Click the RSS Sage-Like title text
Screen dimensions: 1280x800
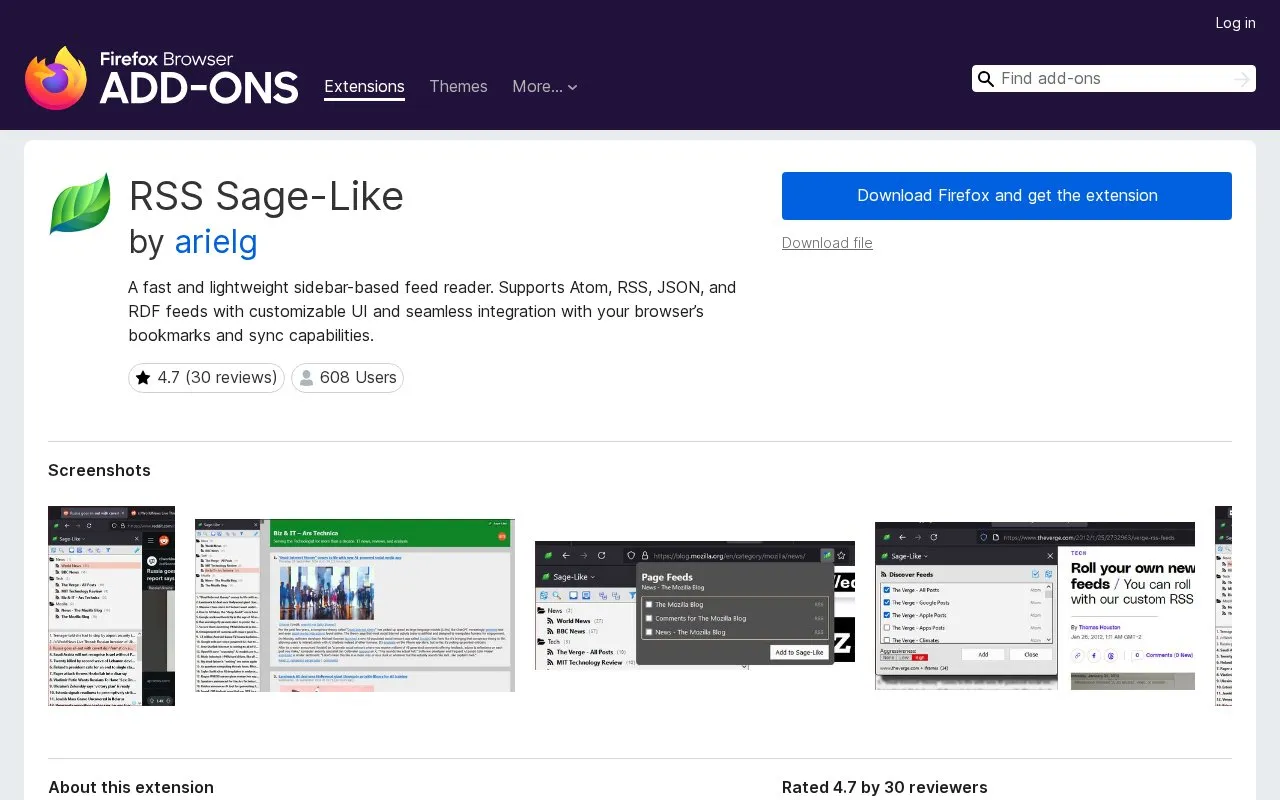point(266,196)
